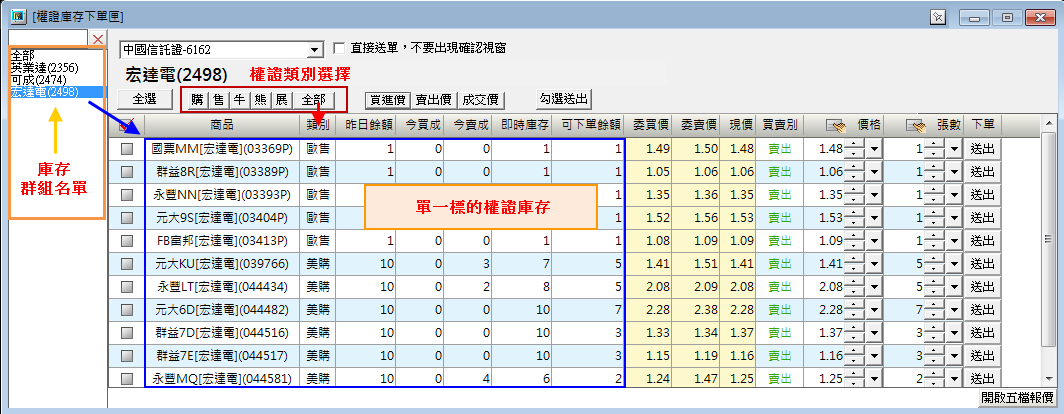Open the 中國信託證-6162 account dropdown
1064x414 pixels.
pyautogui.click(x=315, y=49)
